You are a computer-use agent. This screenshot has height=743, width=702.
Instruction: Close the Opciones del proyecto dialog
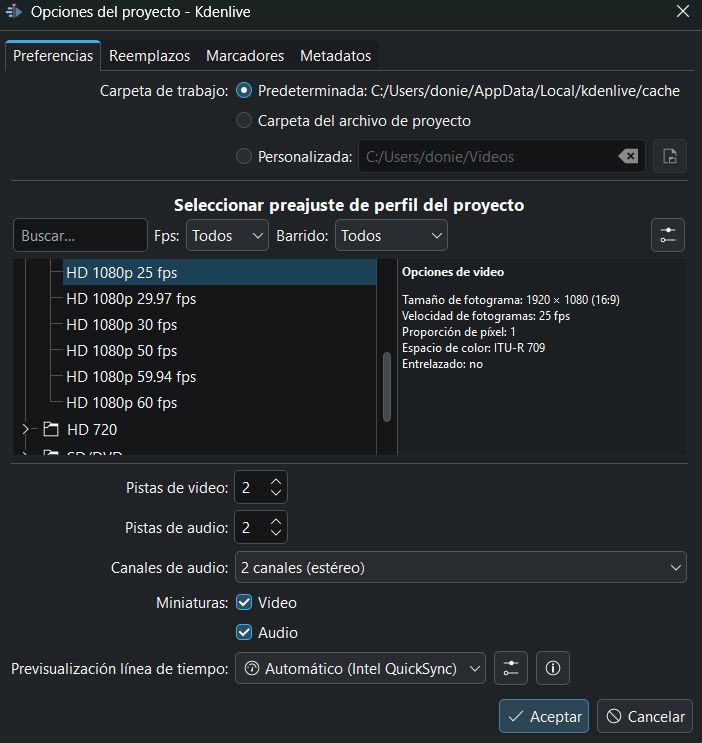pos(683,11)
